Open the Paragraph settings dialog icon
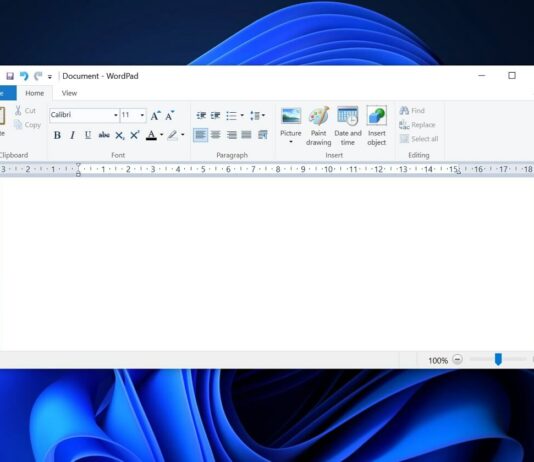534x462 pixels. point(263,135)
